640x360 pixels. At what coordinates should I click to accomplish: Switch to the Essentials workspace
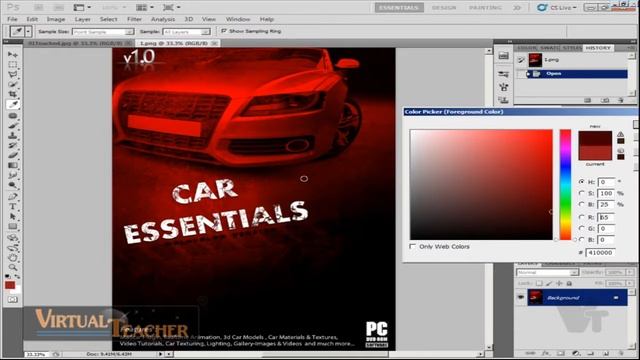pyautogui.click(x=399, y=7)
